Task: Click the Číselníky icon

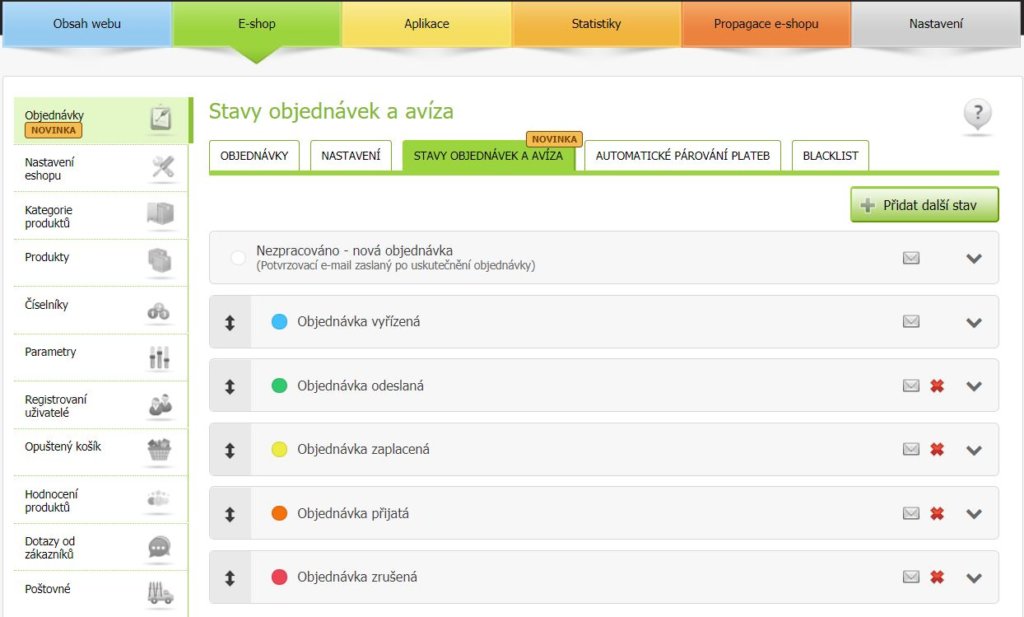Action: 159,311
